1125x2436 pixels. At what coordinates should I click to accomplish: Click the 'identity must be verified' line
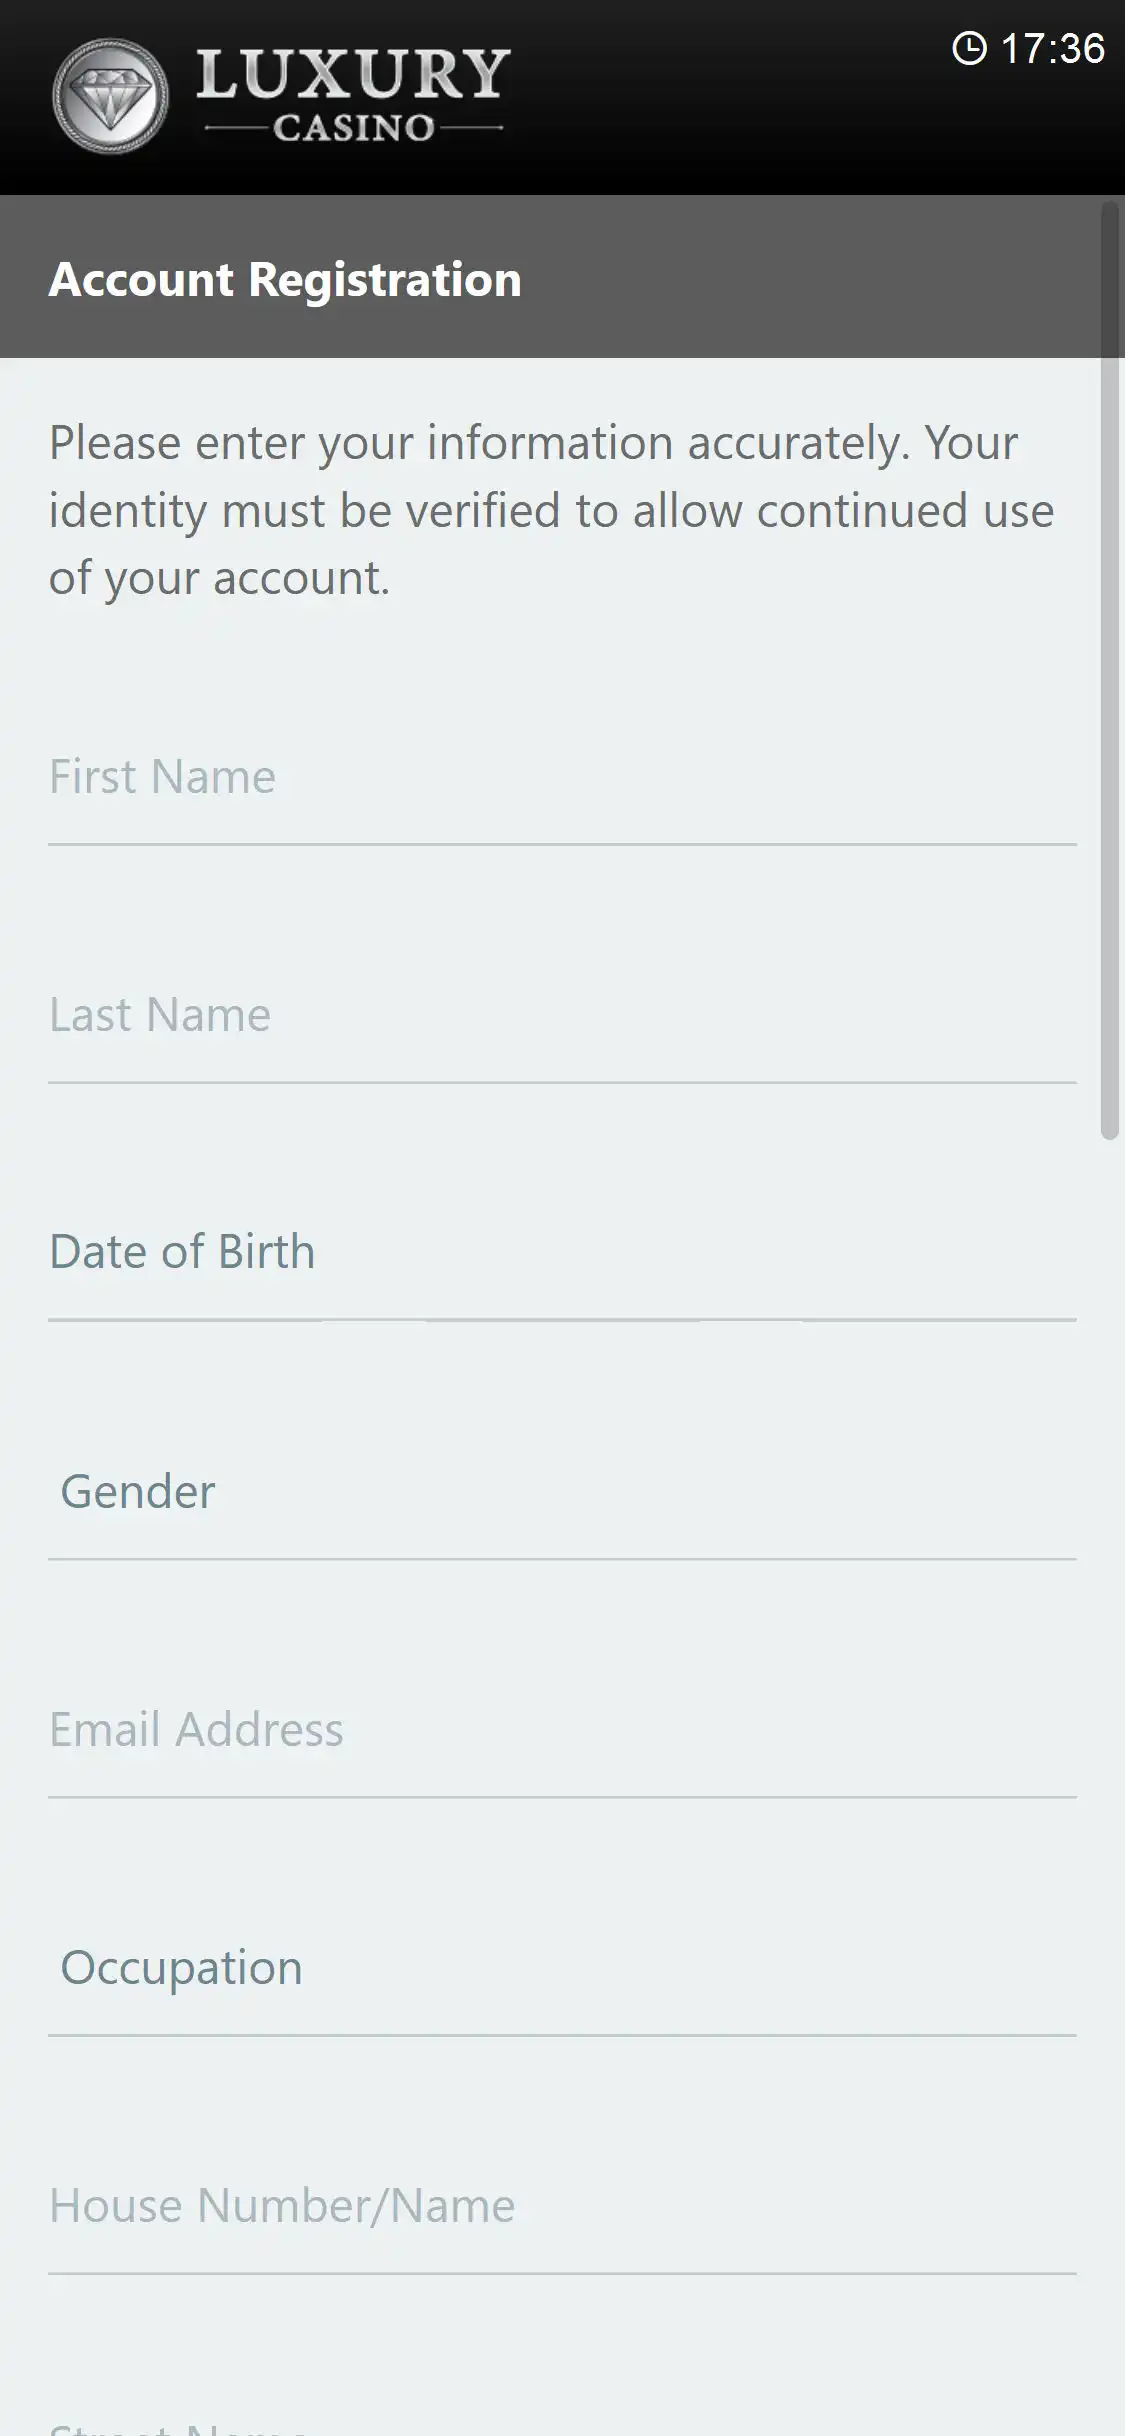(x=551, y=511)
